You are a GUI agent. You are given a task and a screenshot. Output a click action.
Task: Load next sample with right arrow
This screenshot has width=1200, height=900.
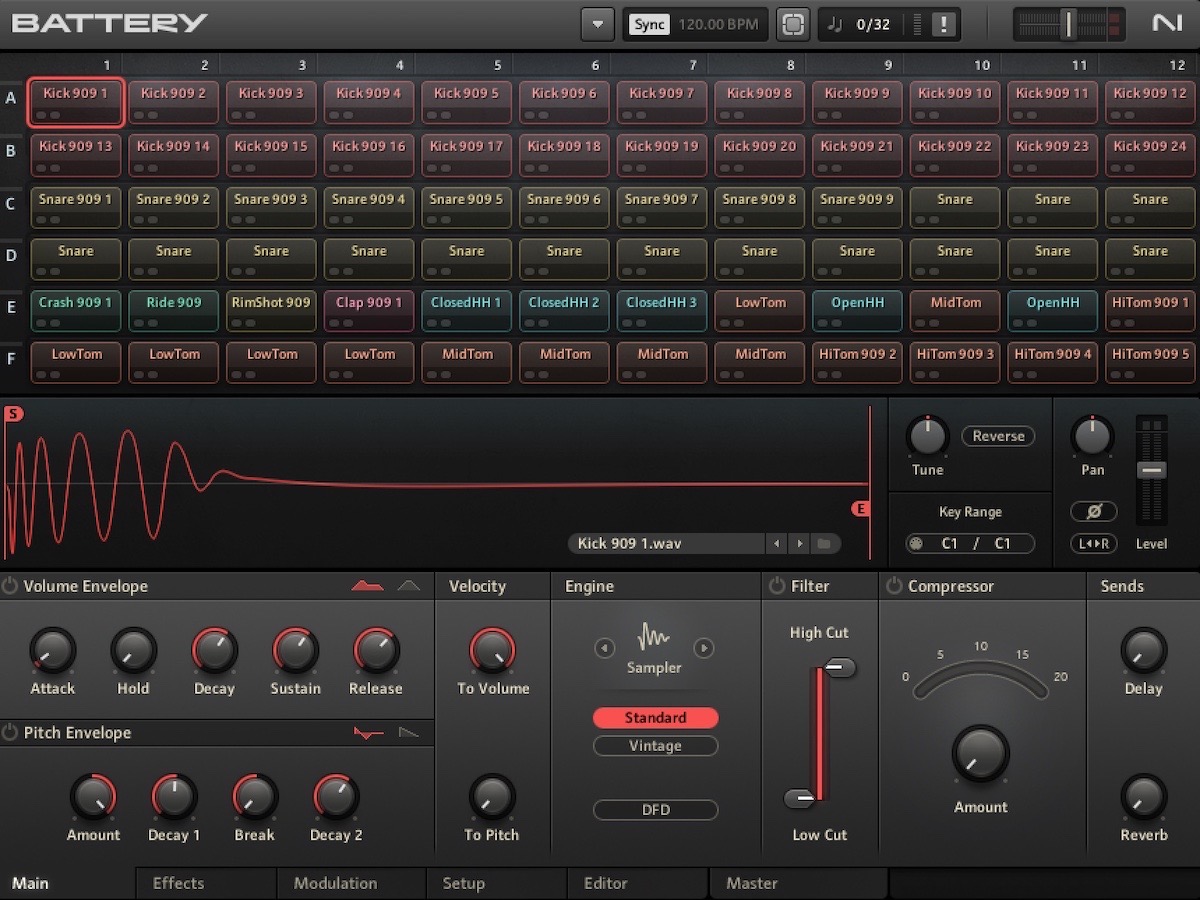pos(799,544)
